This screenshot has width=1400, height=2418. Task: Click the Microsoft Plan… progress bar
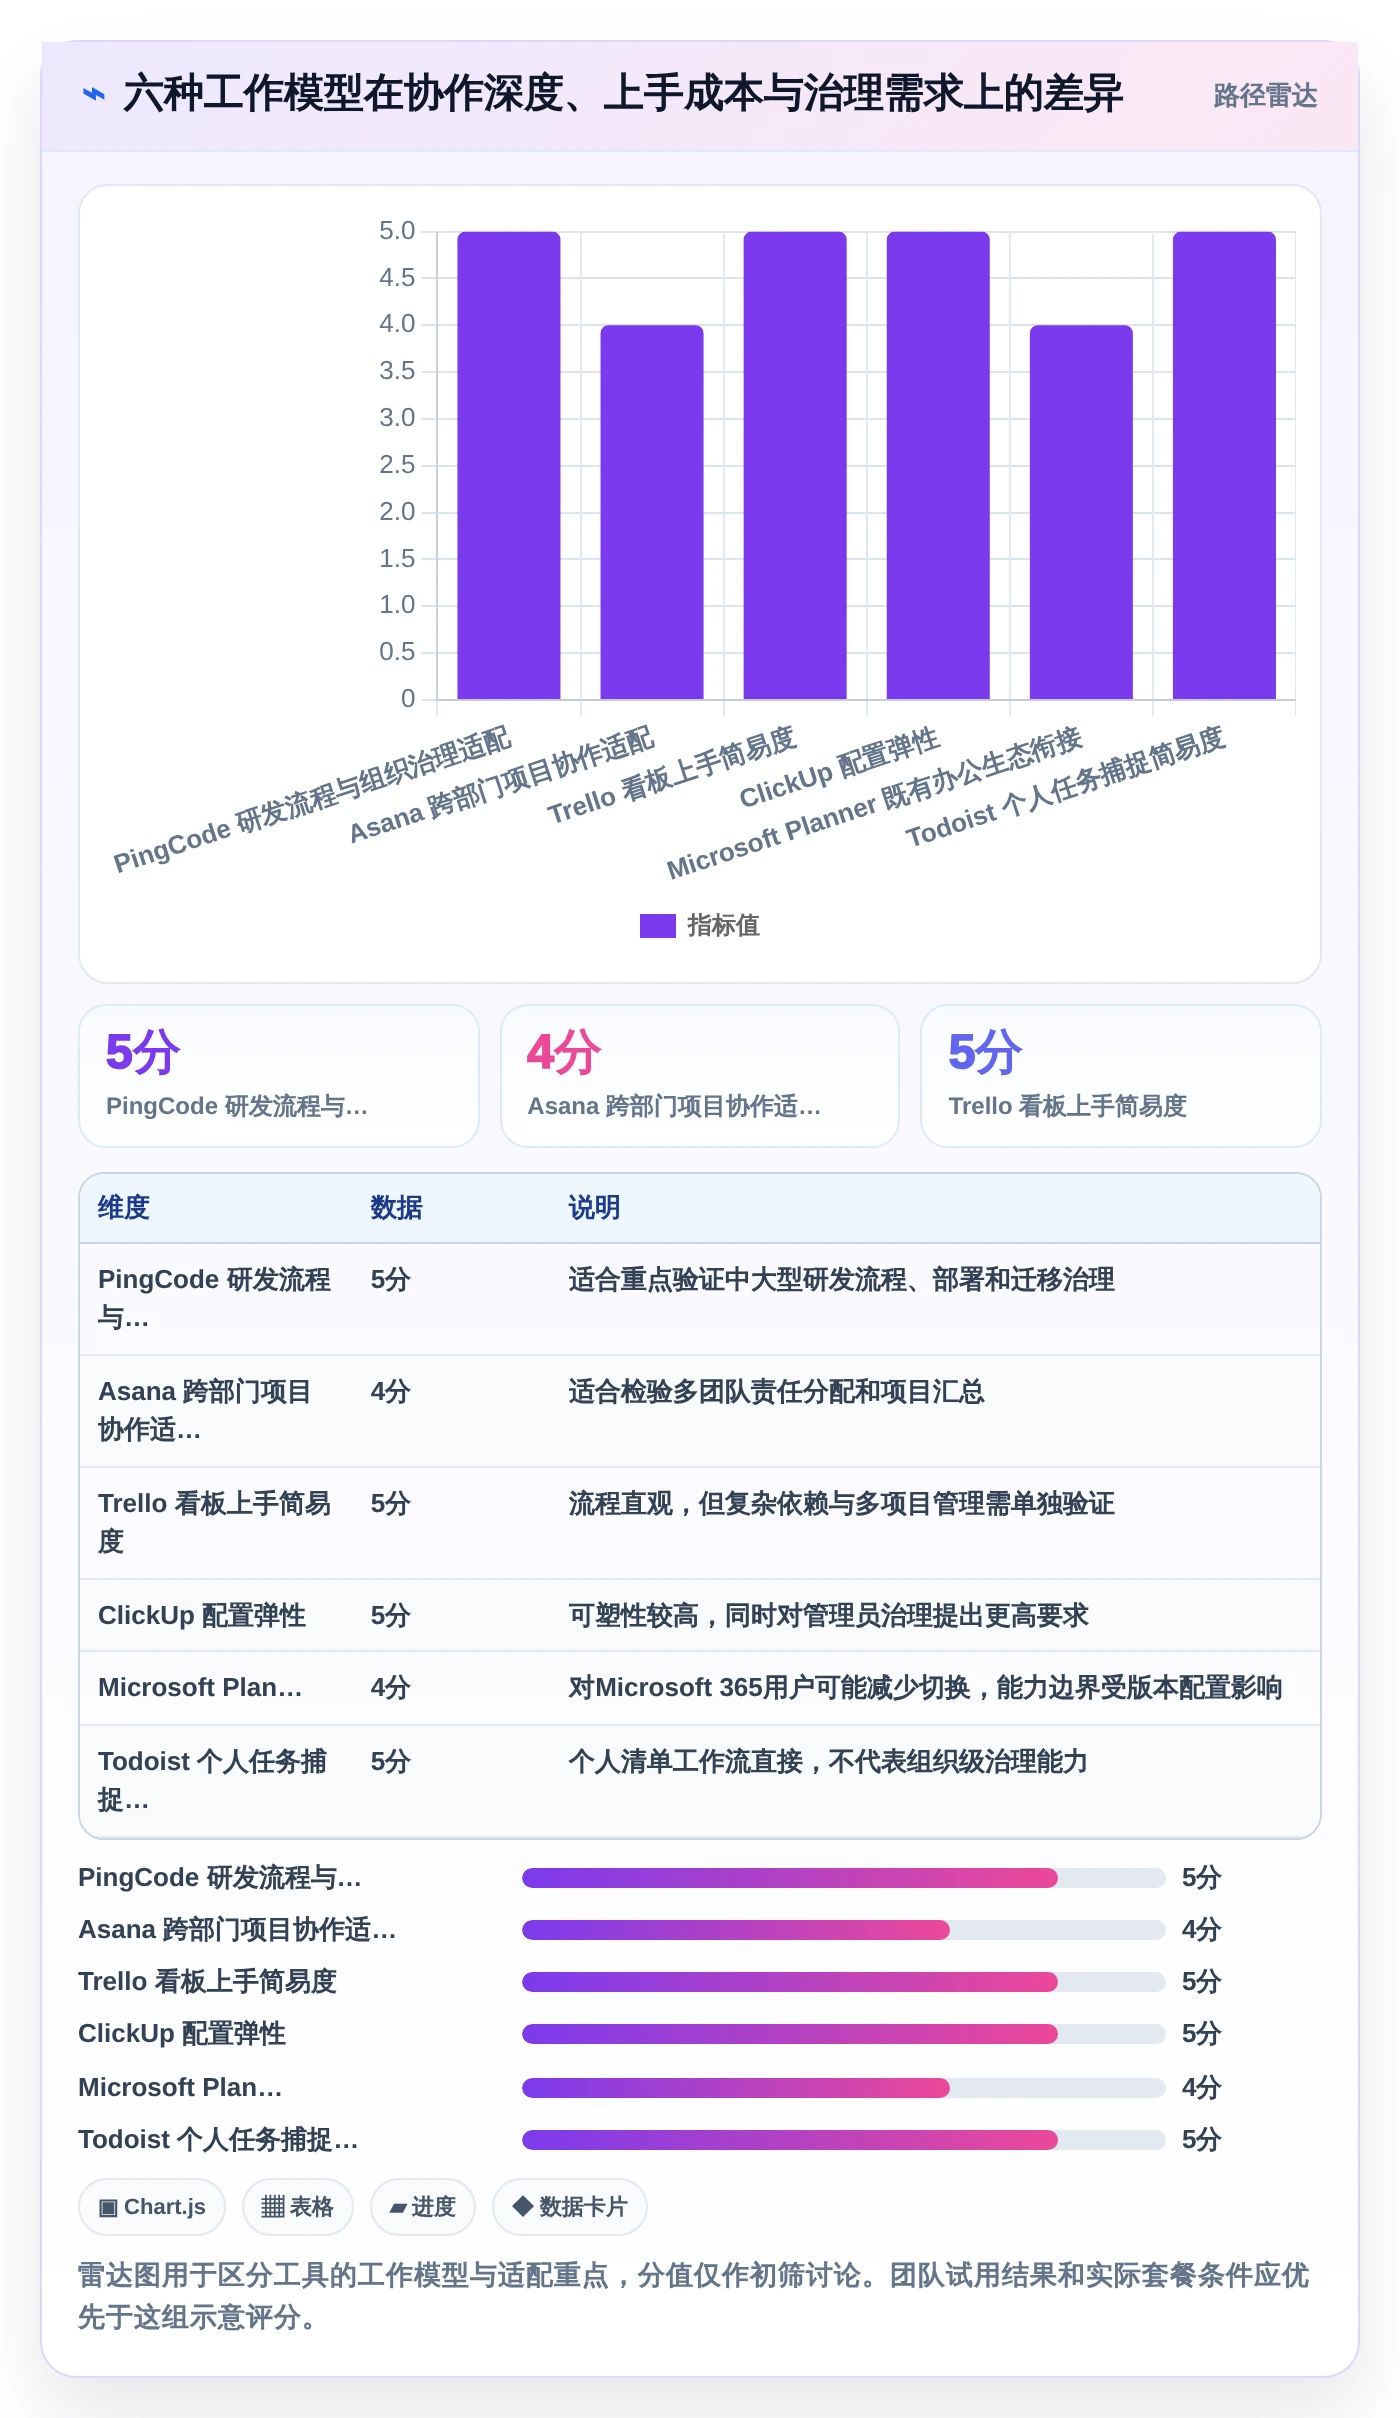(x=843, y=2087)
